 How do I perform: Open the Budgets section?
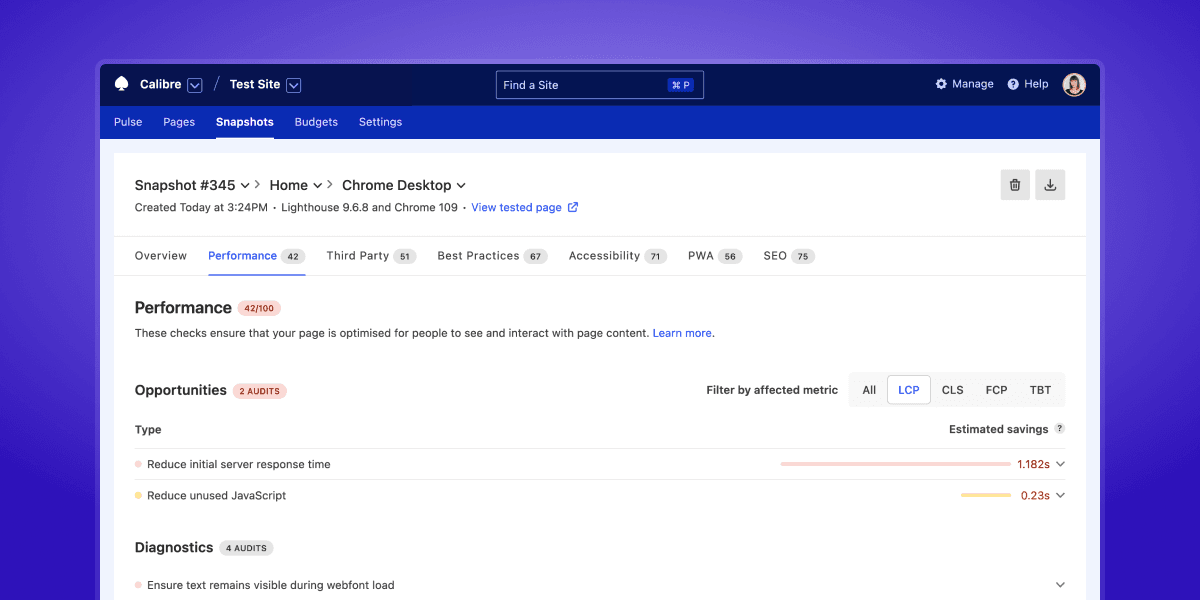click(x=316, y=121)
